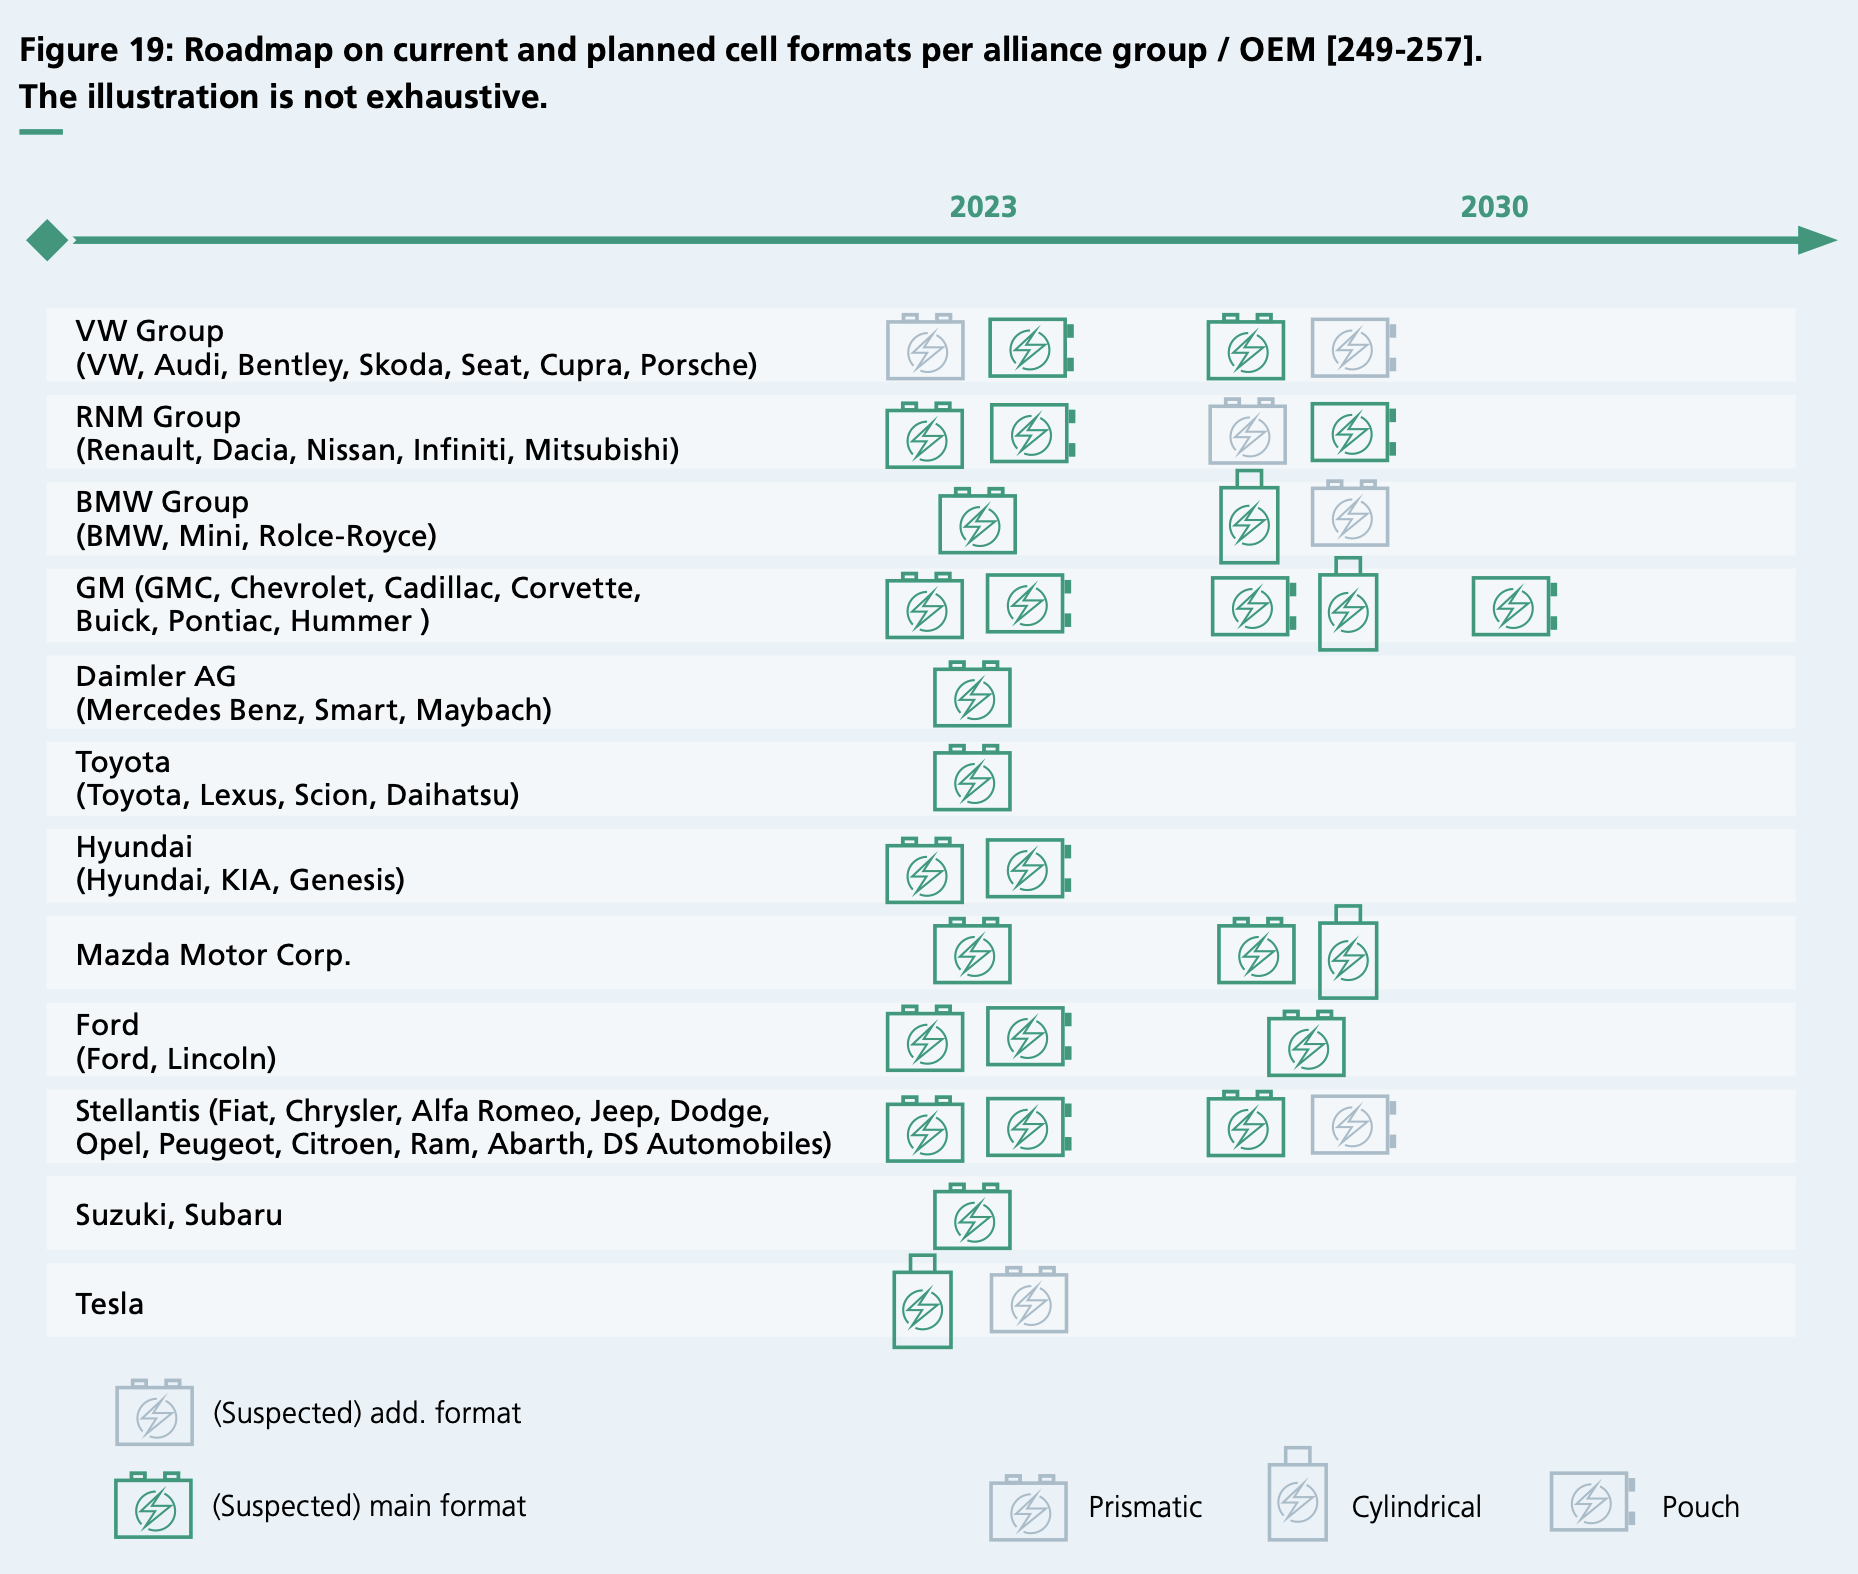Image resolution: width=1858 pixels, height=1574 pixels.
Task: Click the Pouch legend icon
Action: (x=1592, y=1502)
